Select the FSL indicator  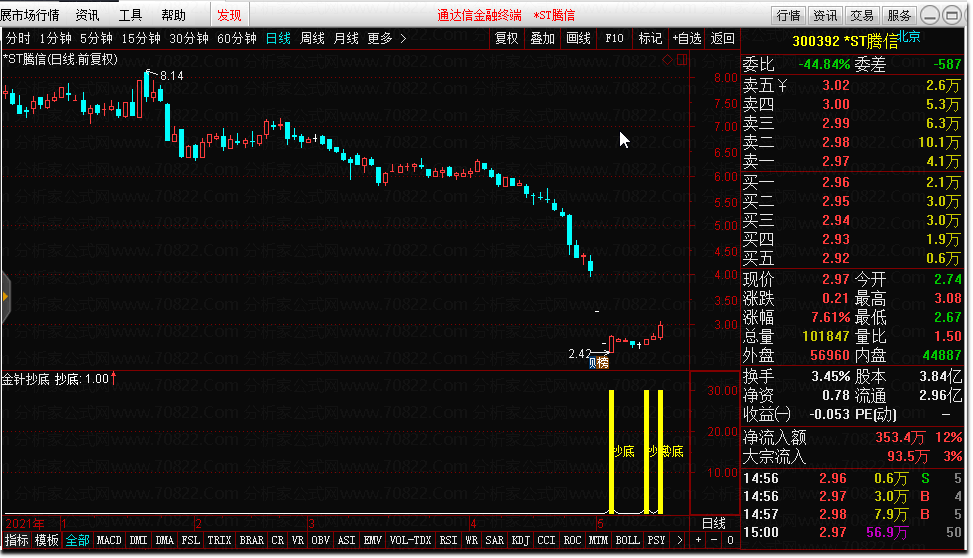pos(191,540)
